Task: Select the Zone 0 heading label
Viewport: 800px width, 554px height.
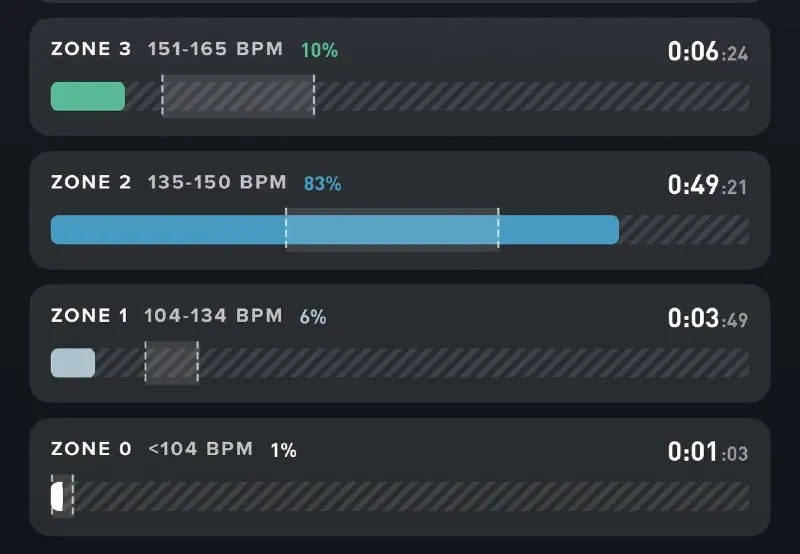Action: [x=91, y=449]
